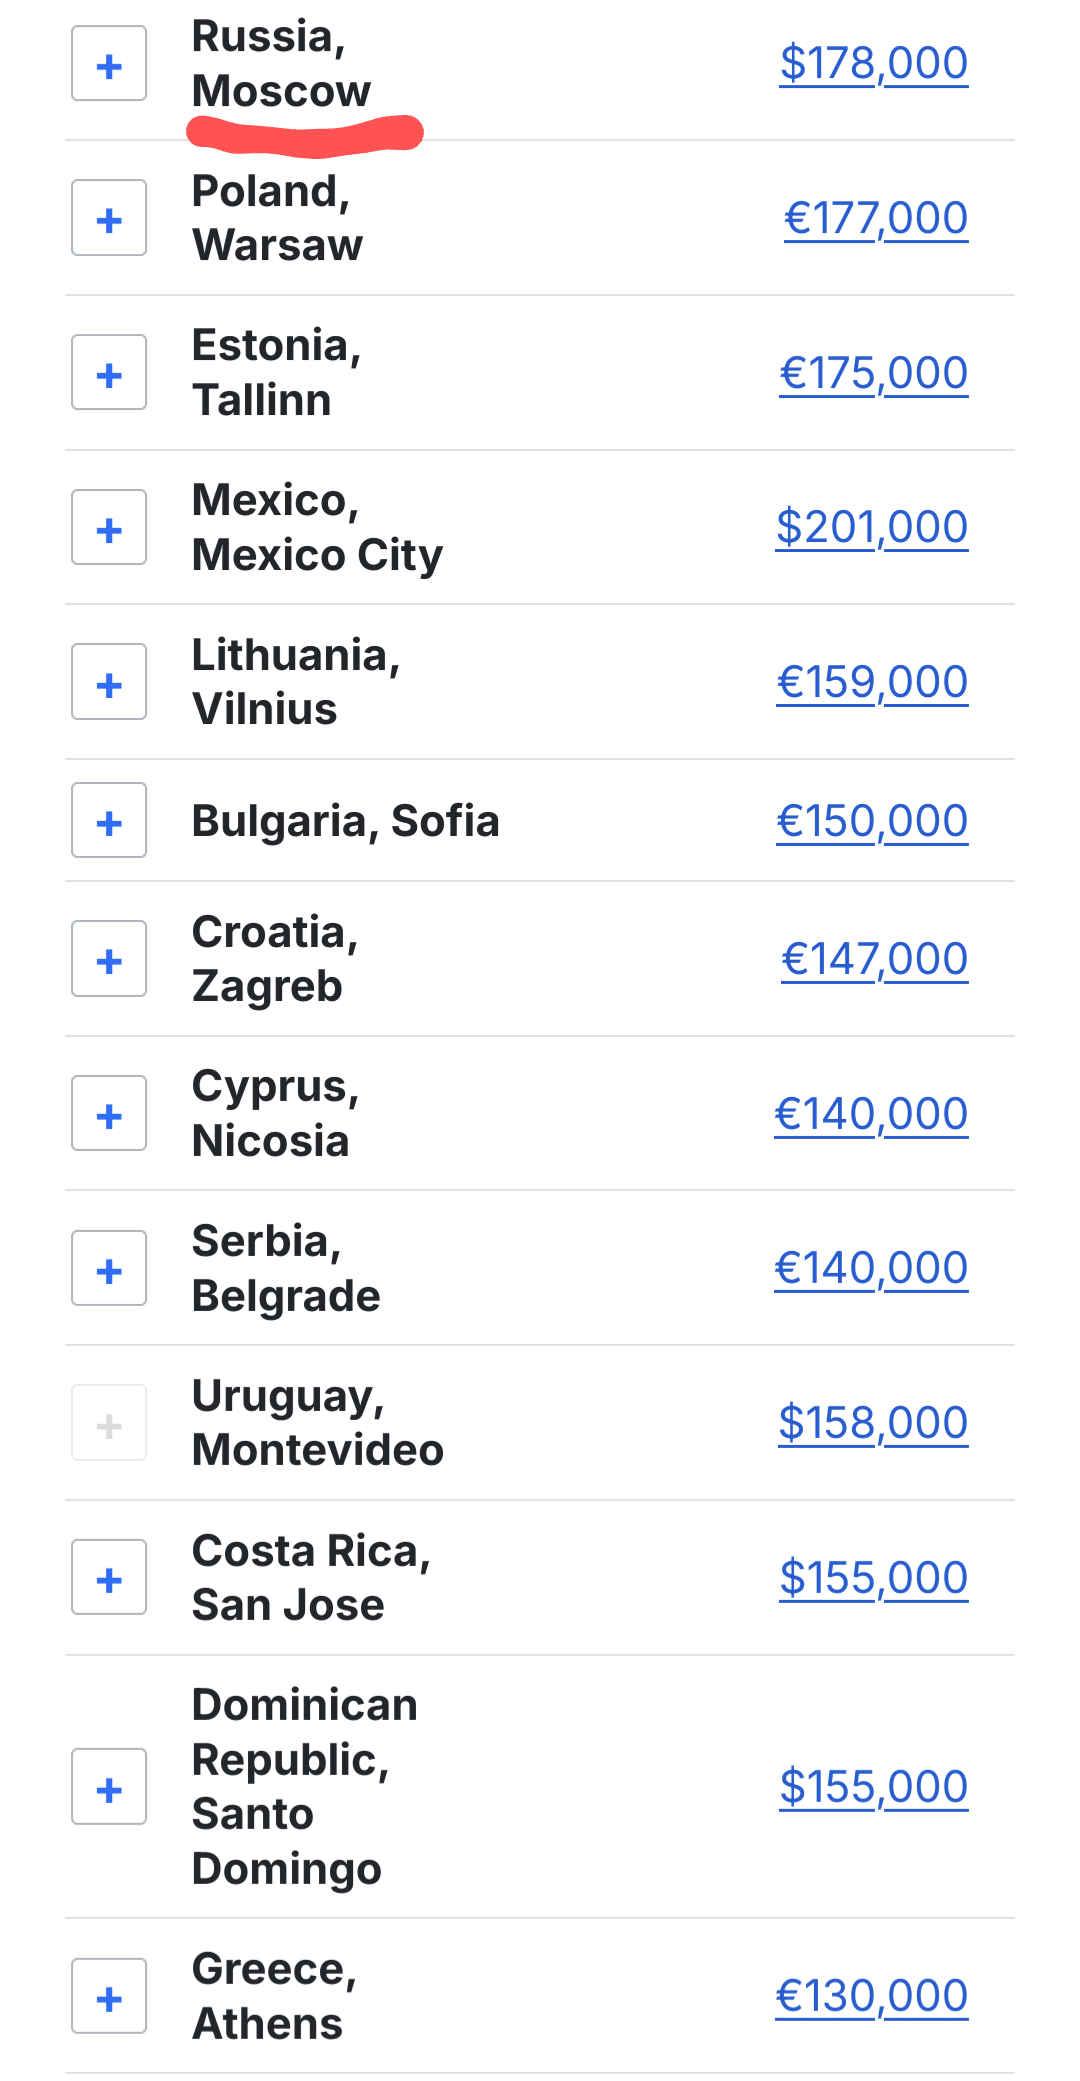Screen dimensions: 1080x2081
Task: Tap plus icon next to Lithuania, Vilnius
Action: coord(109,683)
